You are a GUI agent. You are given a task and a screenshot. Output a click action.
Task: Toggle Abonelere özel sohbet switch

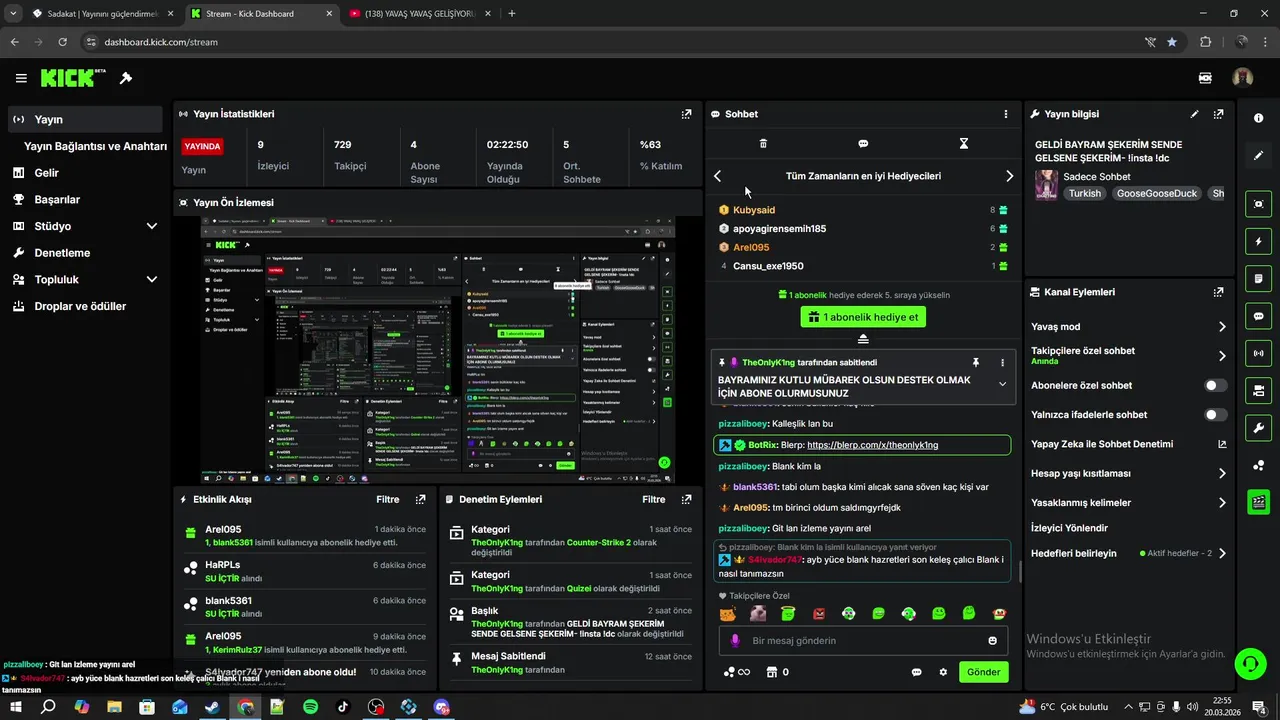click(1216, 385)
